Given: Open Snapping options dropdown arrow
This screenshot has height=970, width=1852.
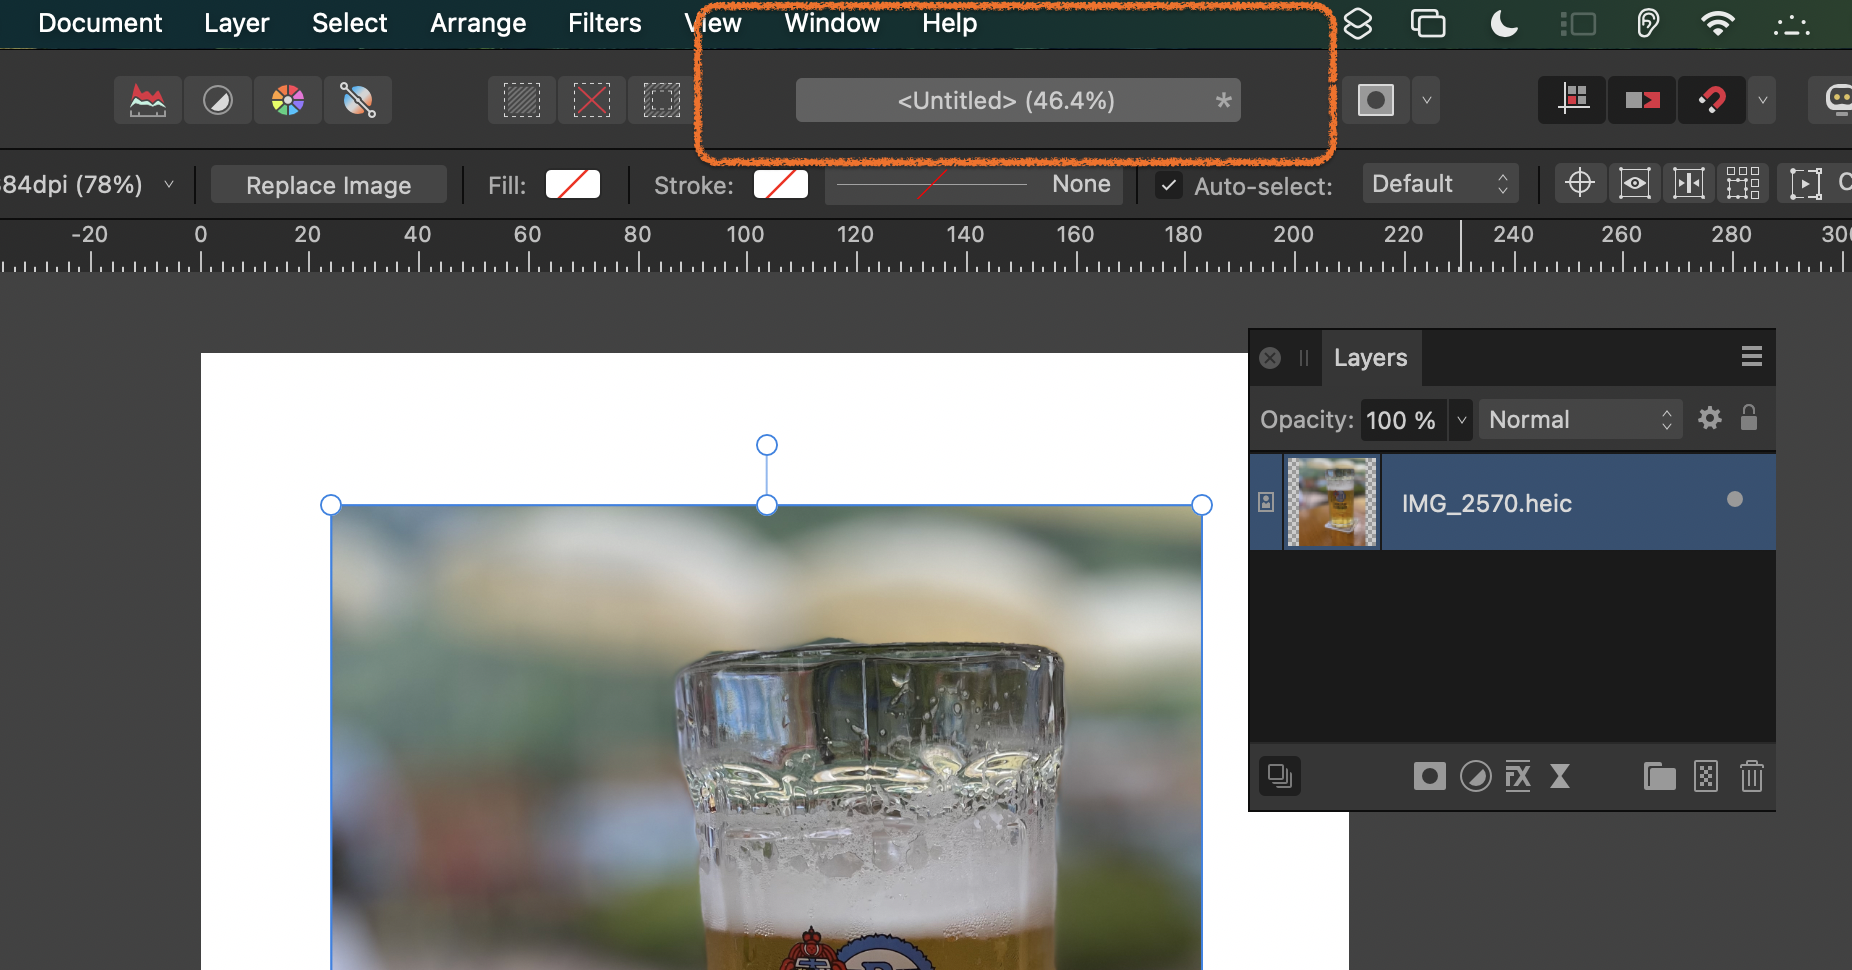Looking at the screenshot, I should pyautogui.click(x=1763, y=100).
